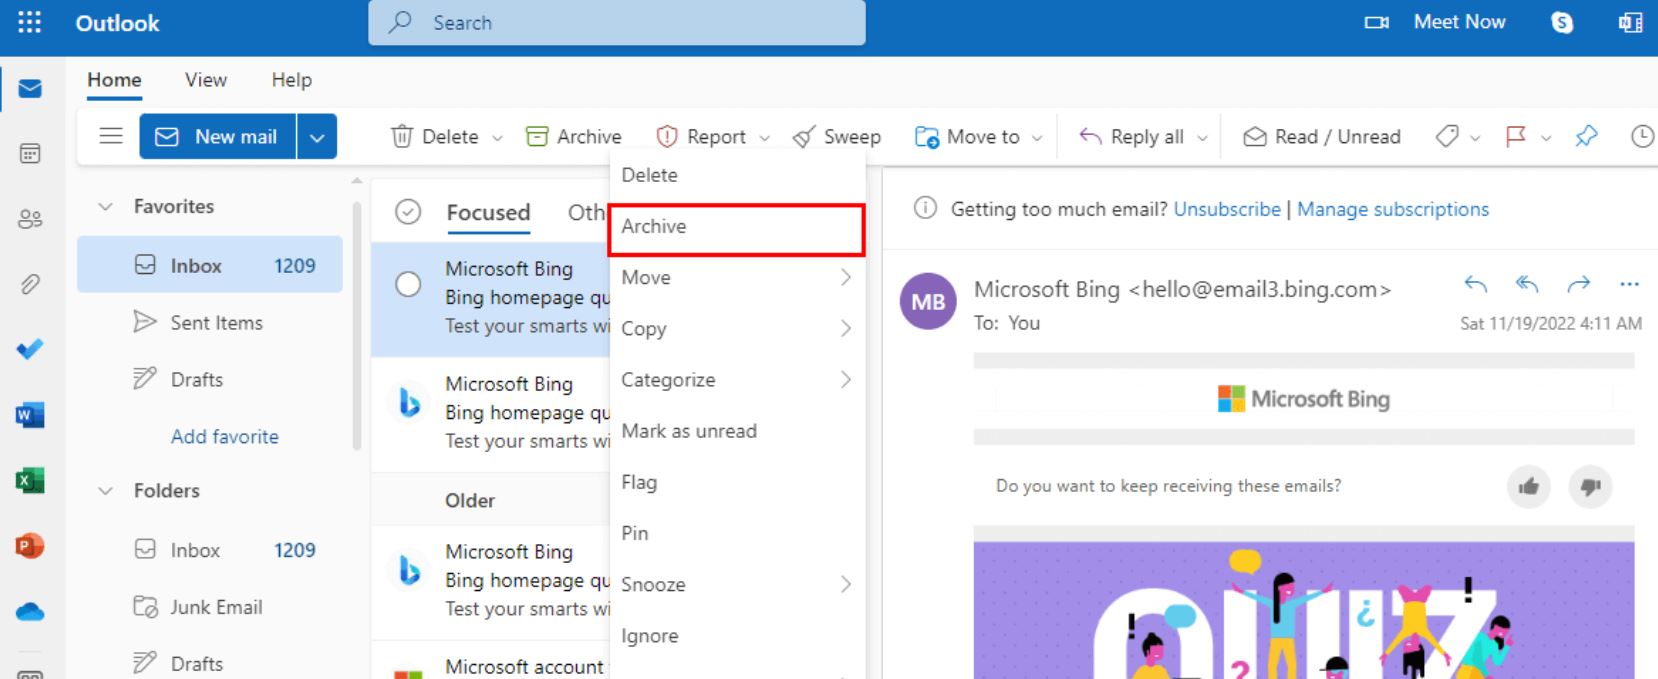Click the Outlook icon beside Skype
The width and height of the screenshot is (1658, 679).
1630,22
